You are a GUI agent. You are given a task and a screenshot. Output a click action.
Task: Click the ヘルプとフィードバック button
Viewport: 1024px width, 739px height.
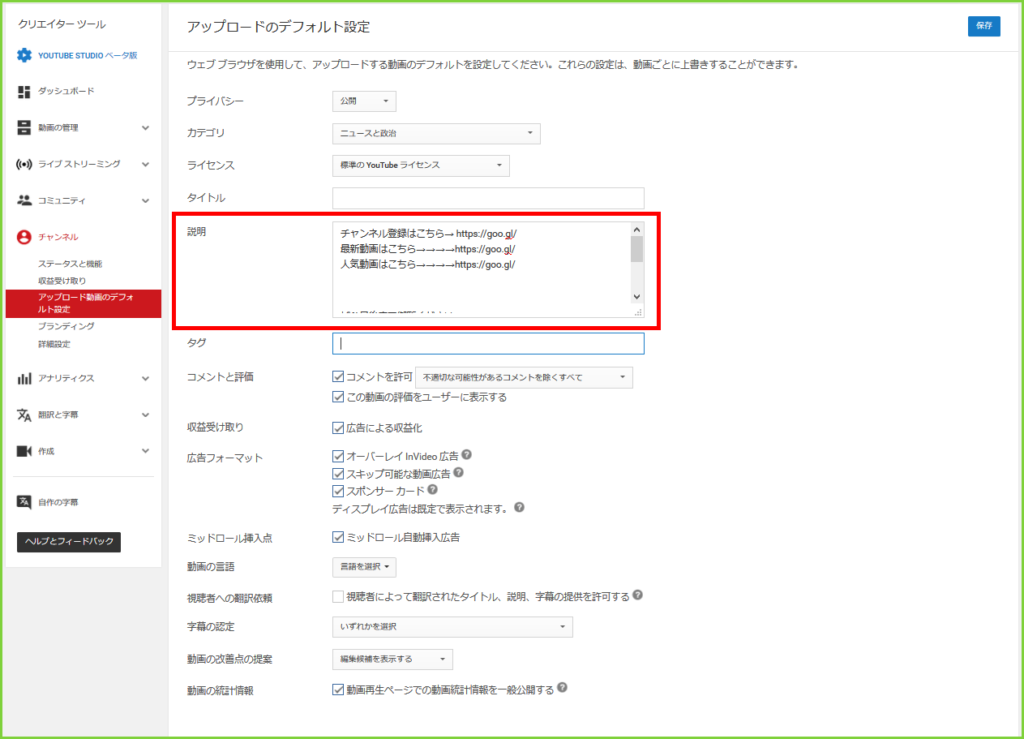[69, 542]
